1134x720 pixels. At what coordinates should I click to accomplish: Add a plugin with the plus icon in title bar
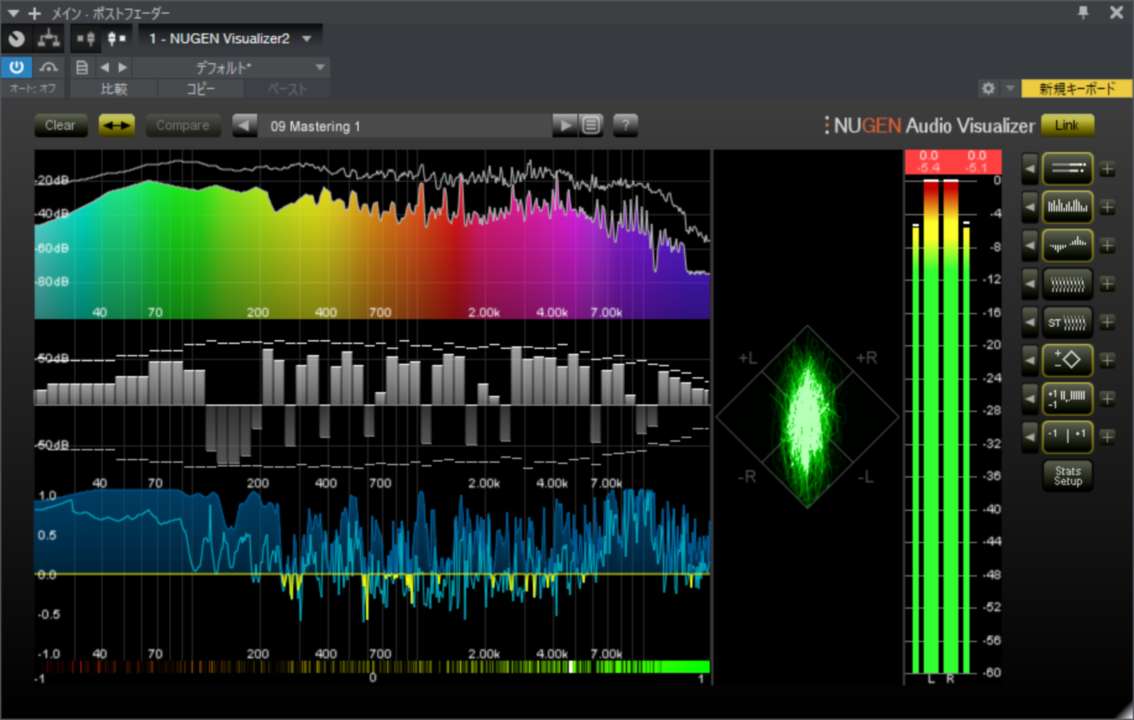[35, 13]
